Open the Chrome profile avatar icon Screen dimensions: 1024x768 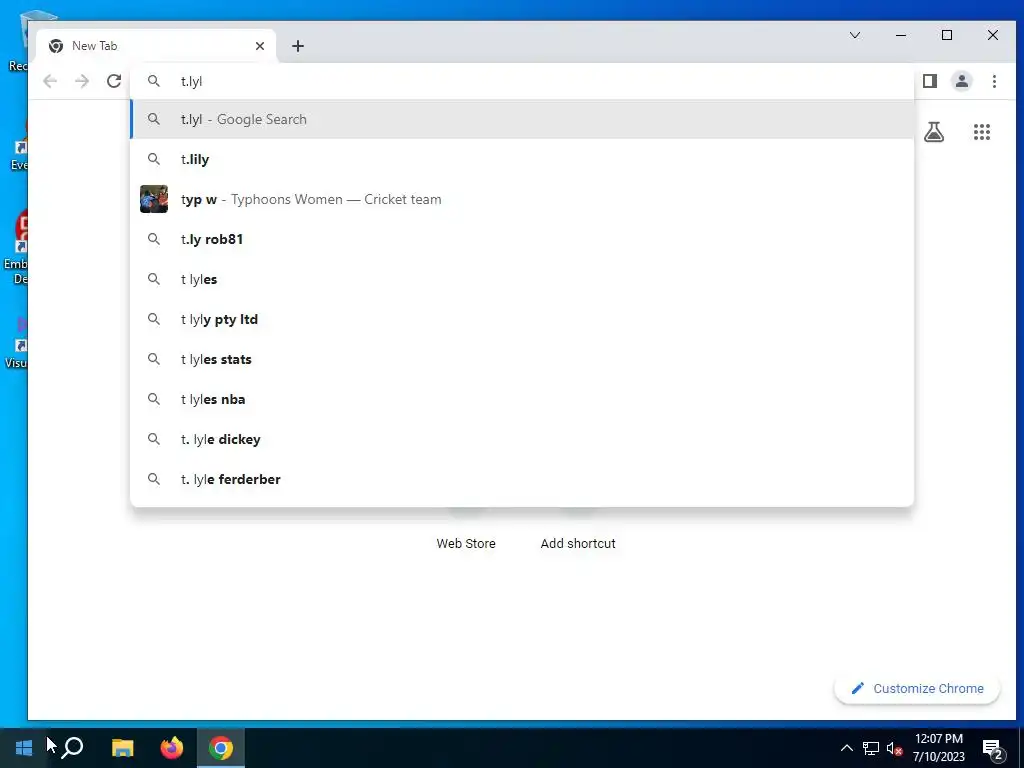(962, 81)
